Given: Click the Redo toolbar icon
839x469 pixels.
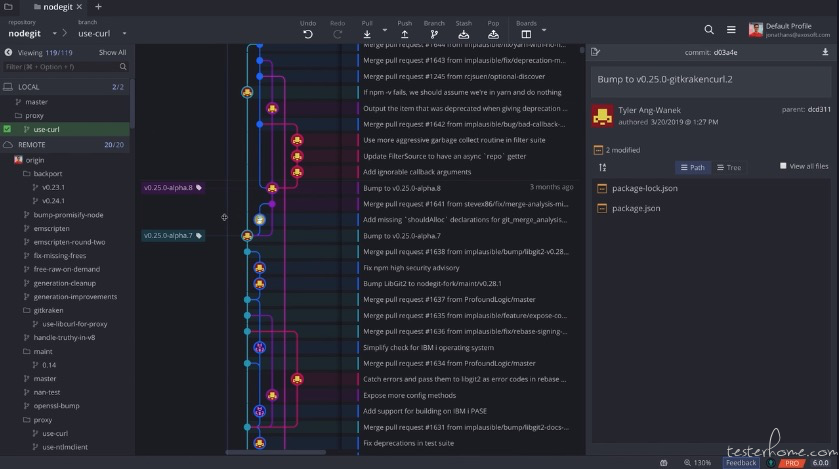Looking at the screenshot, I should tap(337, 34).
